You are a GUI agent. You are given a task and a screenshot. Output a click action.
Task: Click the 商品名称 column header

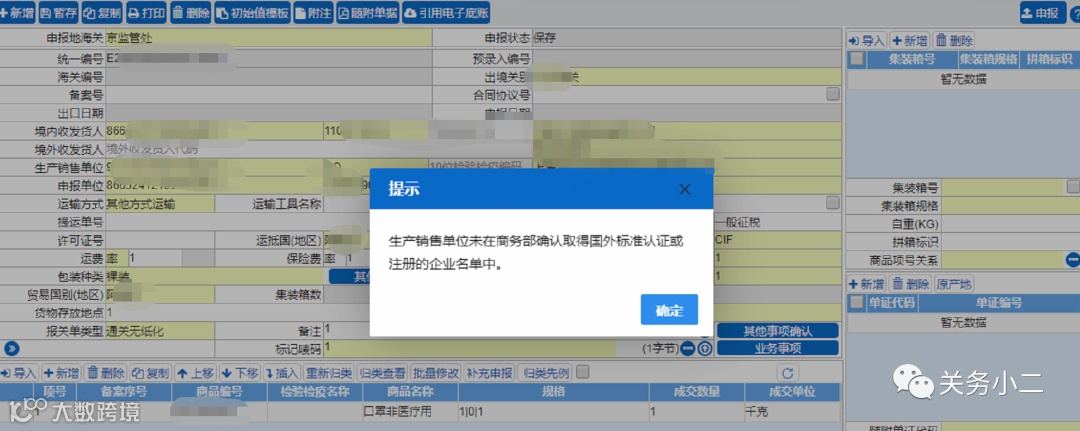pyautogui.click(x=410, y=392)
